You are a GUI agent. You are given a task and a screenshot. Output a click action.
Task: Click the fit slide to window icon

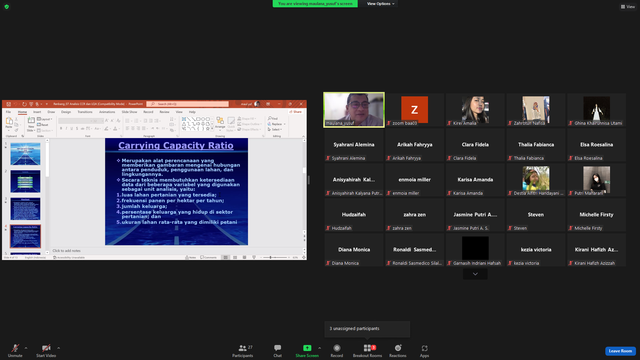304,258
